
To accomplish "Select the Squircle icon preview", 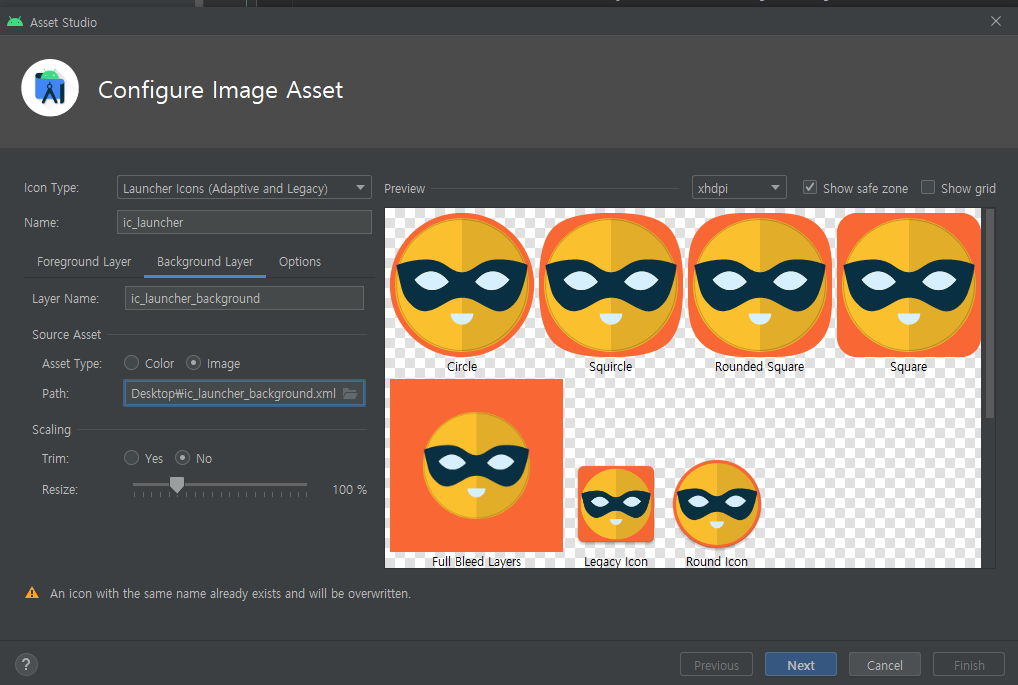I will click(610, 285).
